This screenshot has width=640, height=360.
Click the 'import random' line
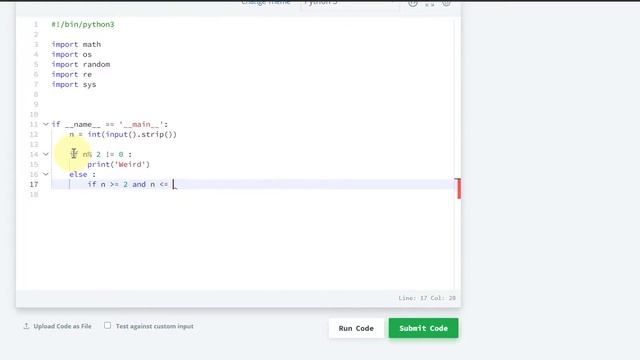(x=81, y=64)
